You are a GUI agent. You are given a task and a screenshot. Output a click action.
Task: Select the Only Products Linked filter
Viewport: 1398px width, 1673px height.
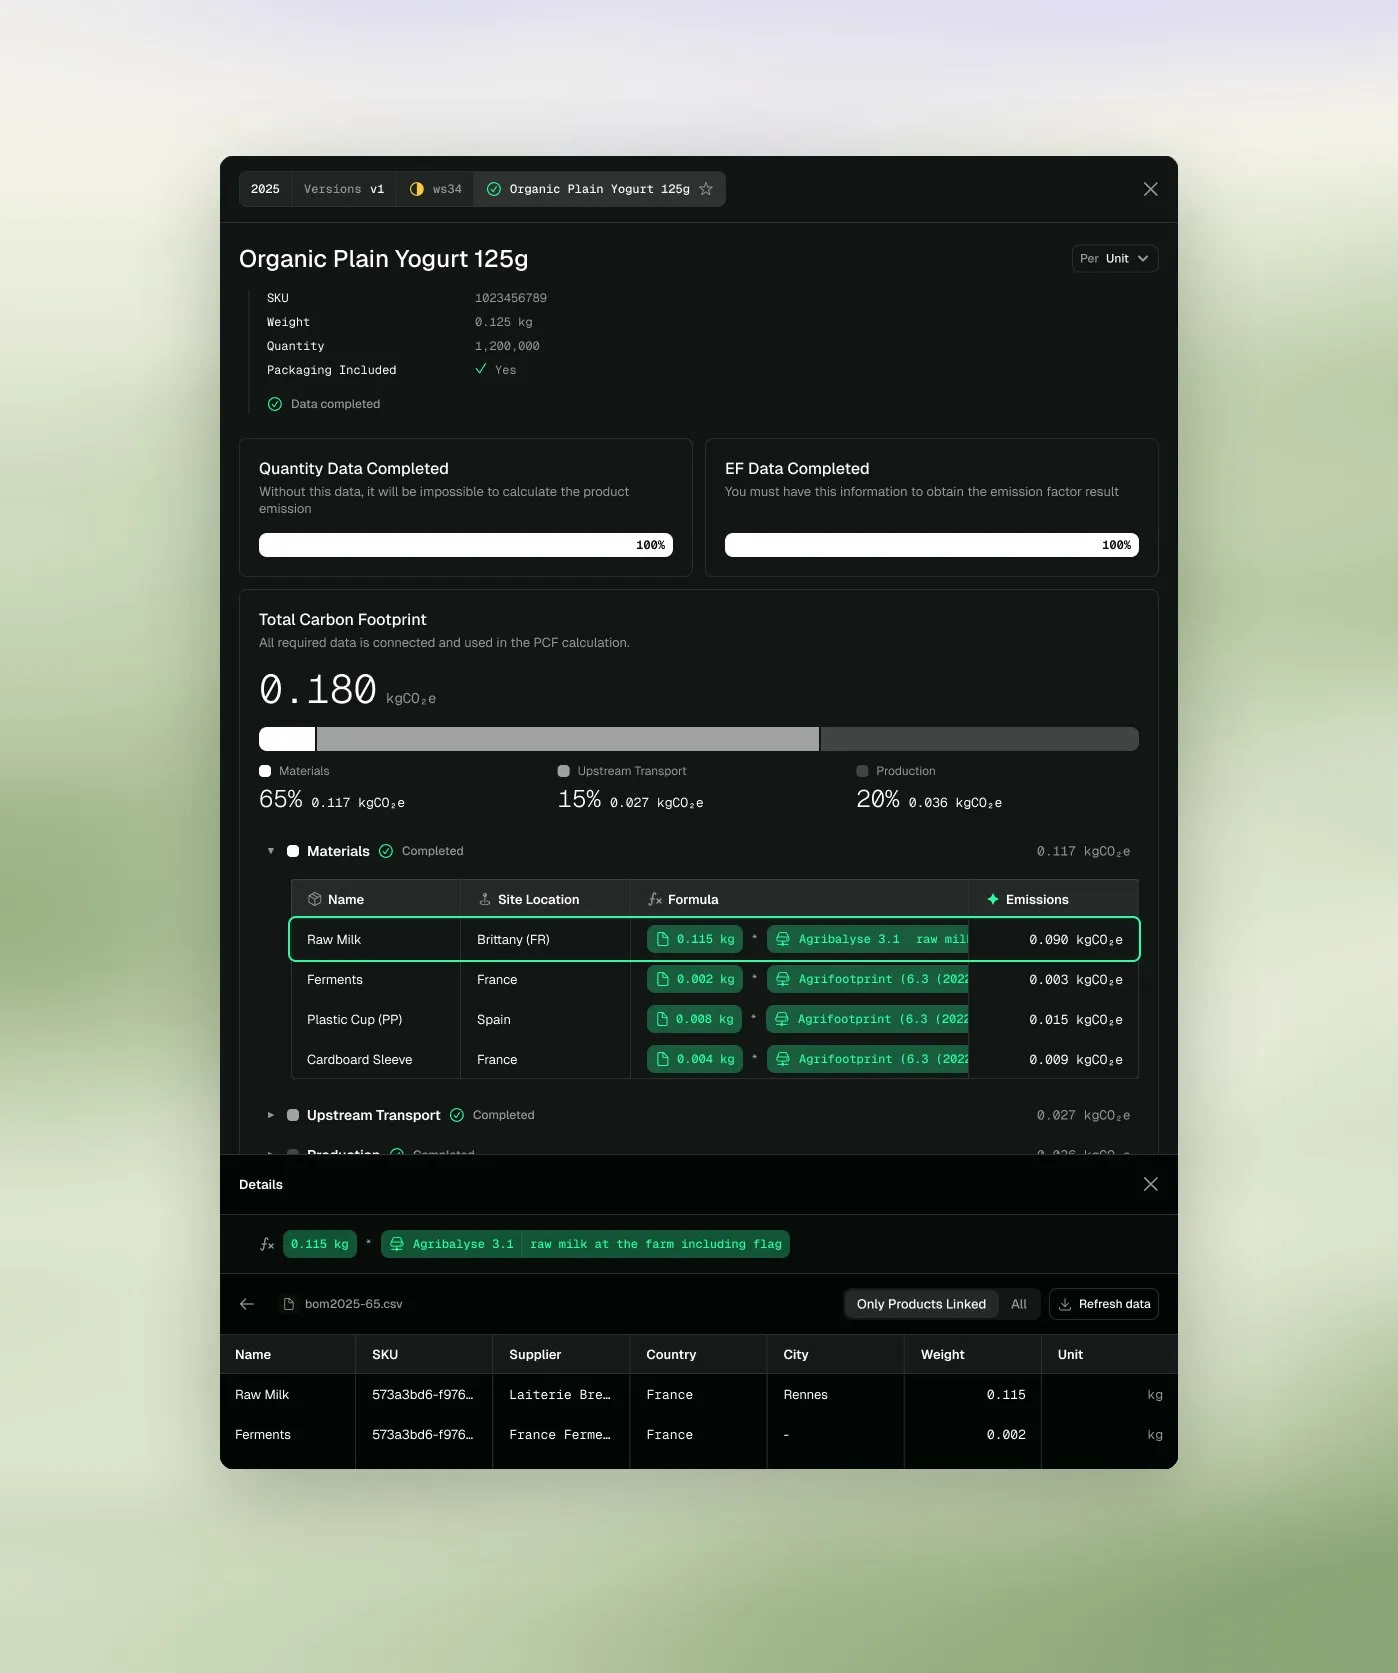921,1304
